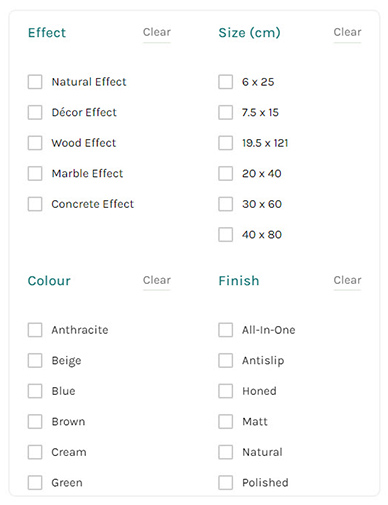This screenshot has height=505, width=388.
Task: Select the Marble Effect checkbox
Action: pos(35,173)
